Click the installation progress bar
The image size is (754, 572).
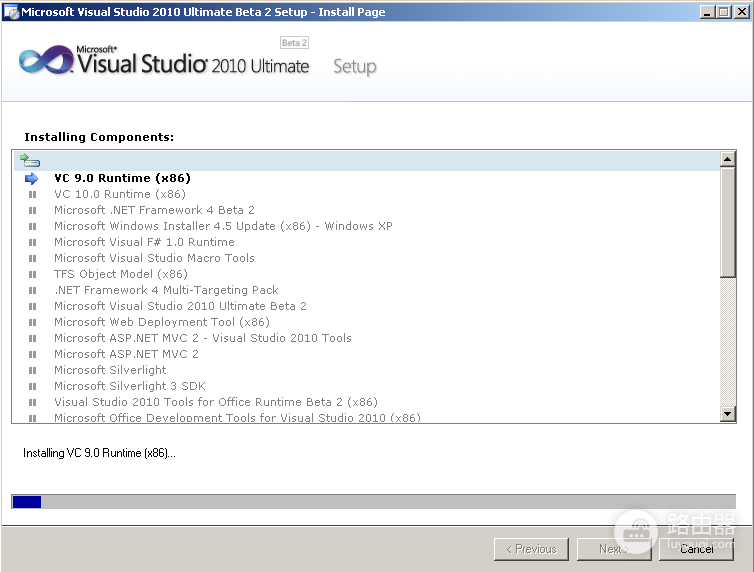click(374, 502)
